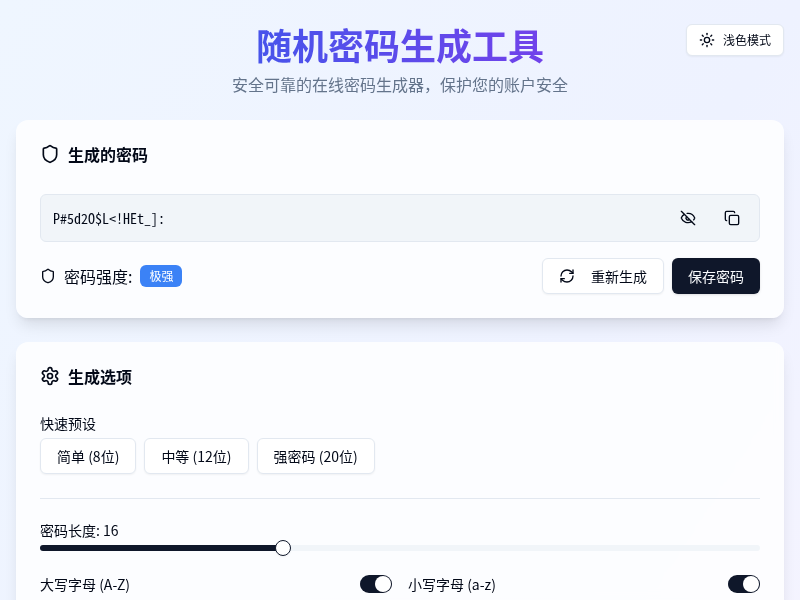Click the 重新生成 regenerate button
The image size is (800, 600).
coord(603,276)
